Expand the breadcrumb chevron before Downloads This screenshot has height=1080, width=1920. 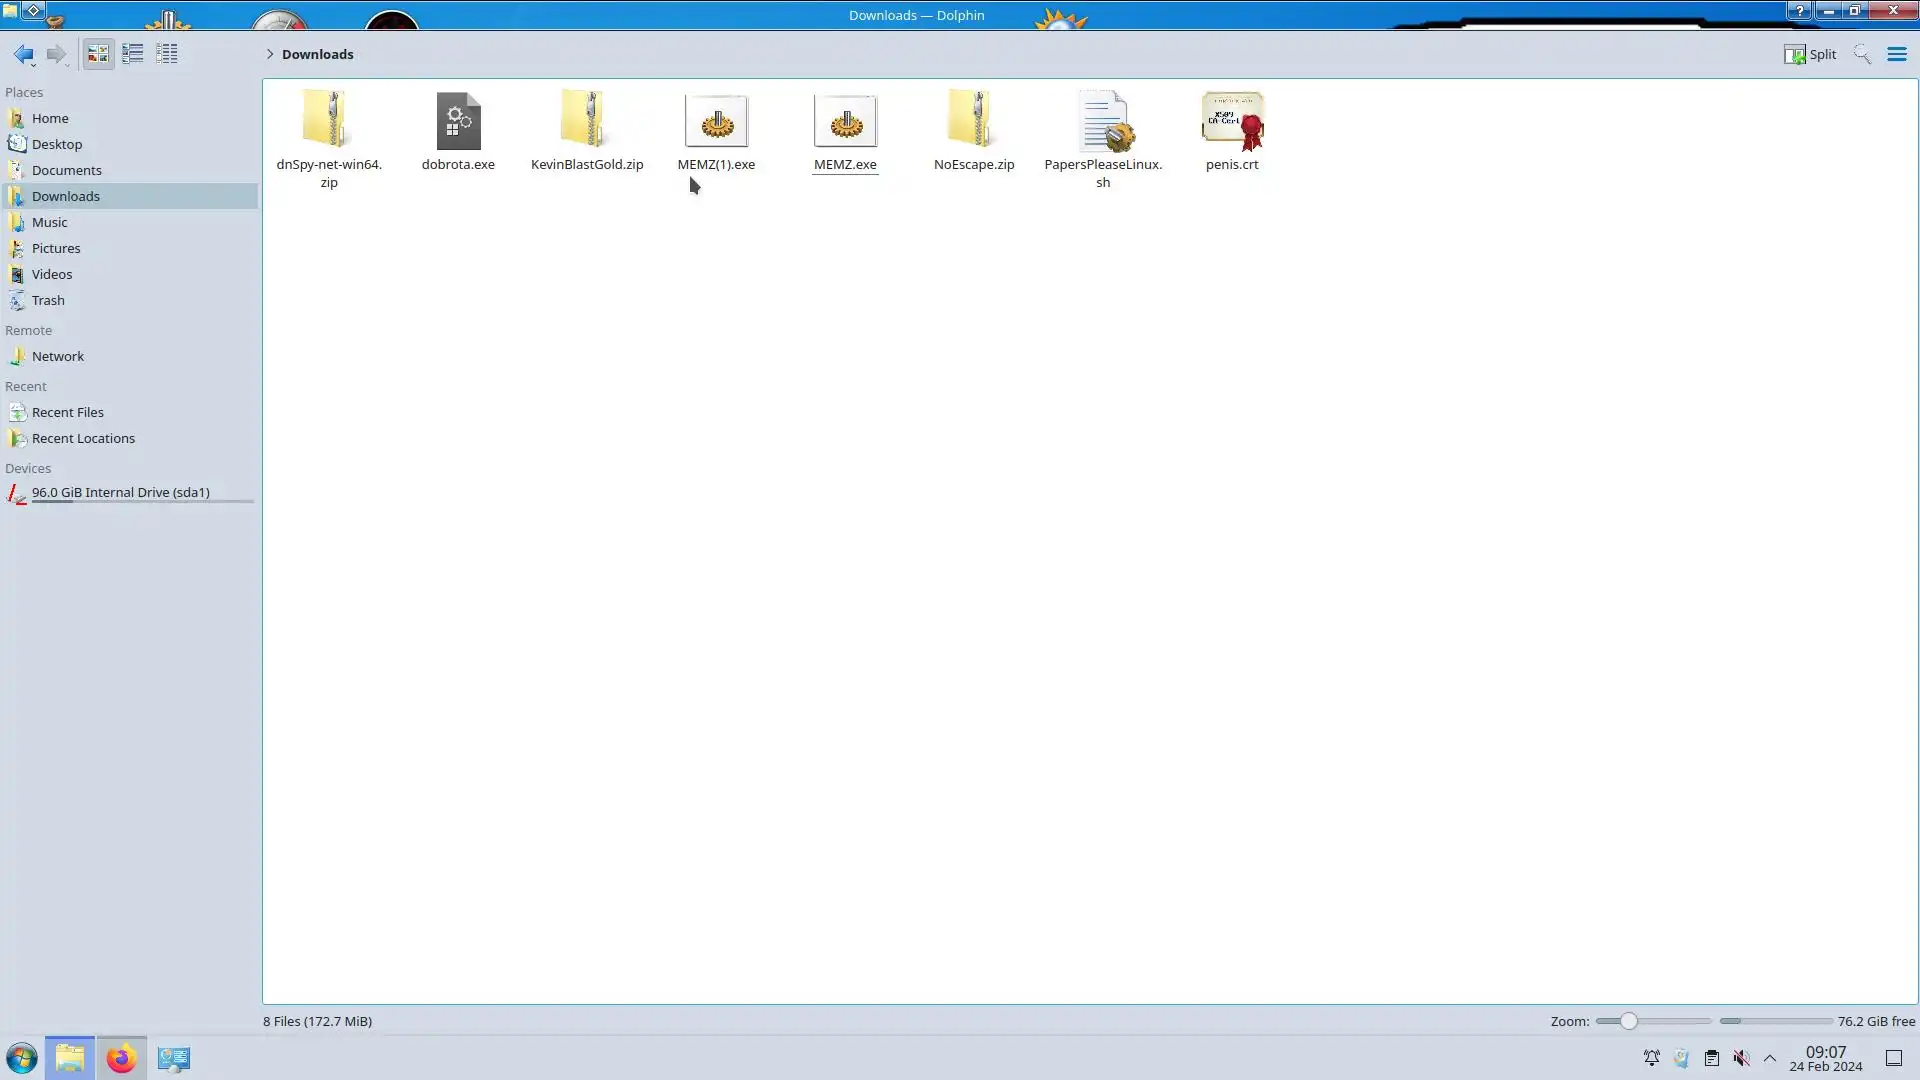tap(270, 54)
